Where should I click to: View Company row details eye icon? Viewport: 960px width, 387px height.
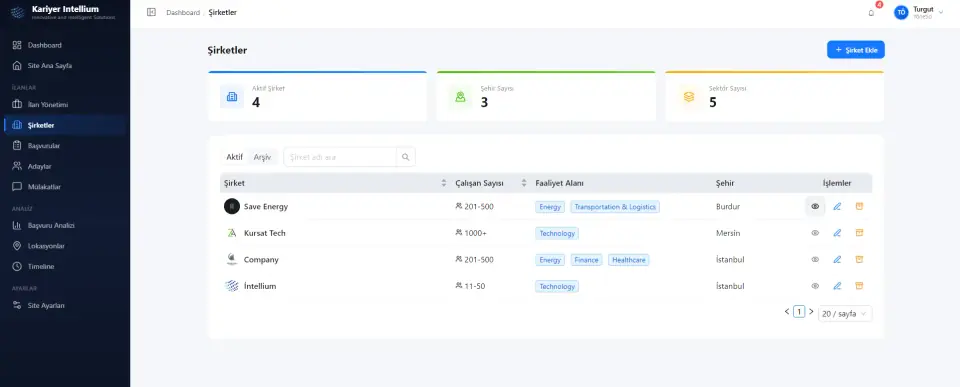pyautogui.click(x=815, y=260)
